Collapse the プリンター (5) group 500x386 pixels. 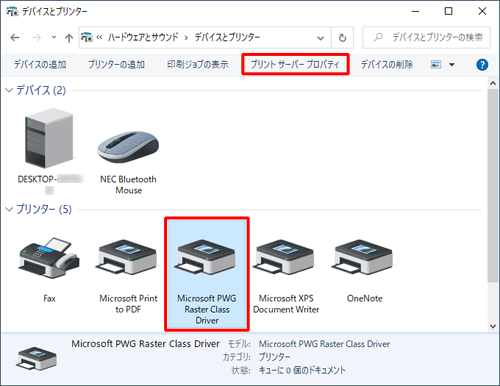click(x=9, y=209)
